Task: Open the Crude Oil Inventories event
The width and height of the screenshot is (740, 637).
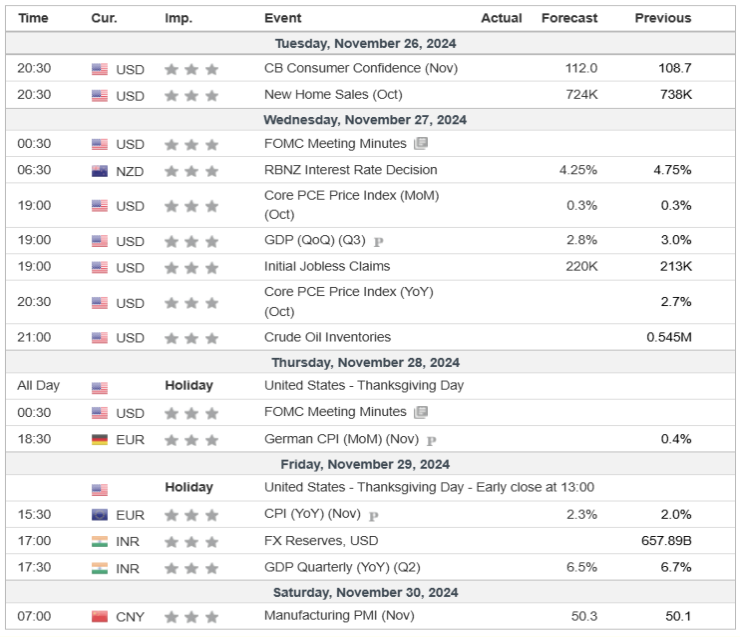Action: pyautogui.click(x=327, y=337)
